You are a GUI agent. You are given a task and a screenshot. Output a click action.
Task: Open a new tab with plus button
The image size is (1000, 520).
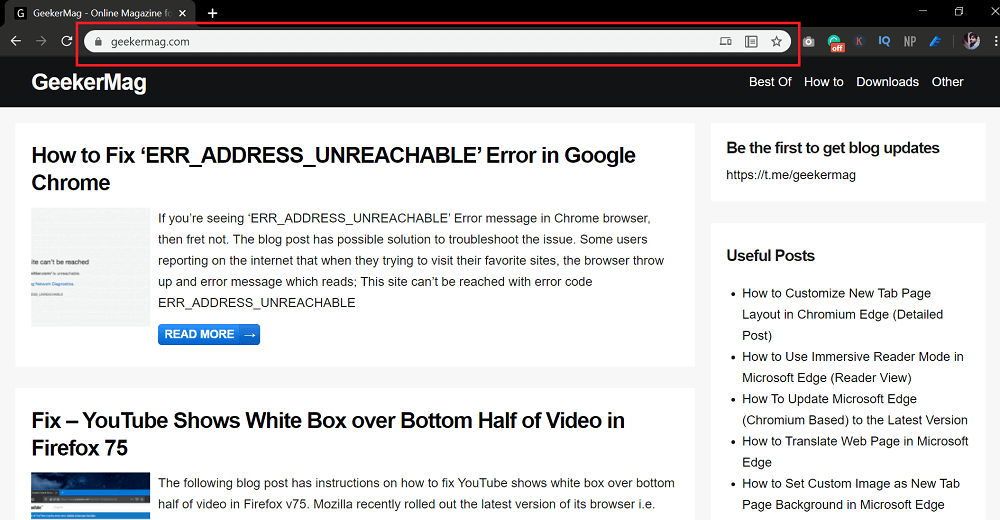pyautogui.click(x=212, y=13)
